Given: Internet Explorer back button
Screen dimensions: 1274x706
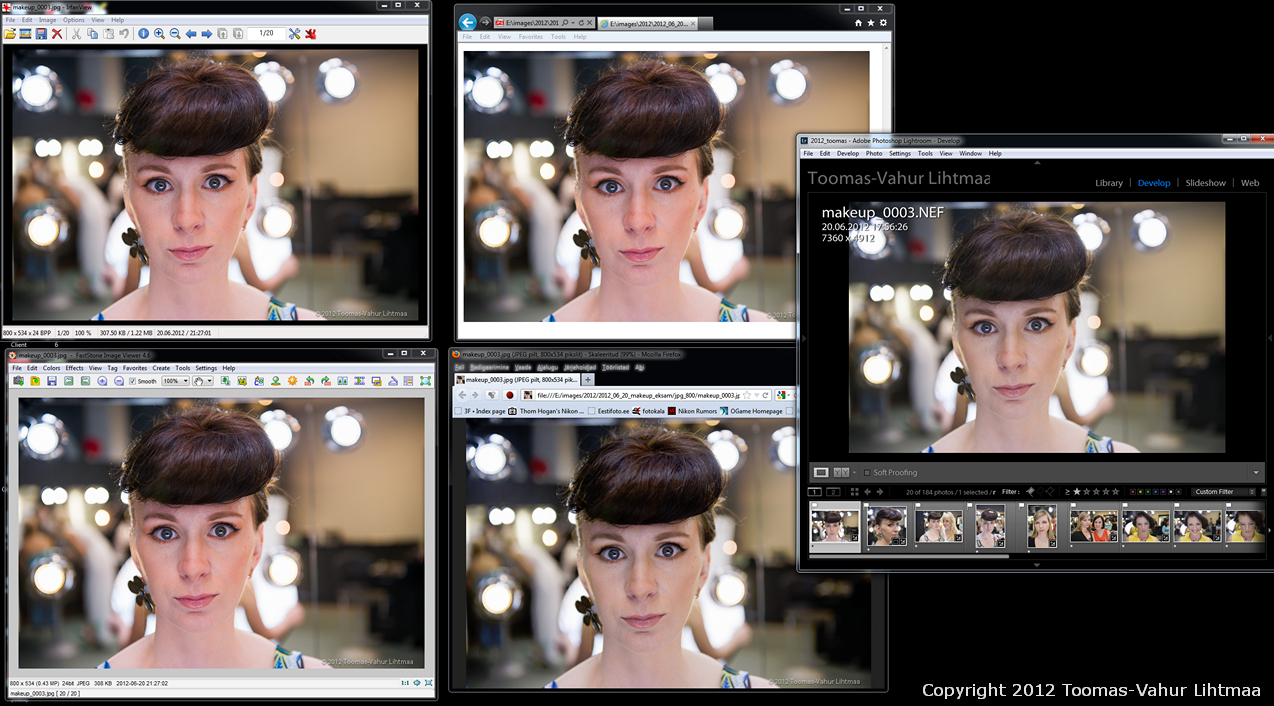Looking at the screenshot, I should pos(467,21).
